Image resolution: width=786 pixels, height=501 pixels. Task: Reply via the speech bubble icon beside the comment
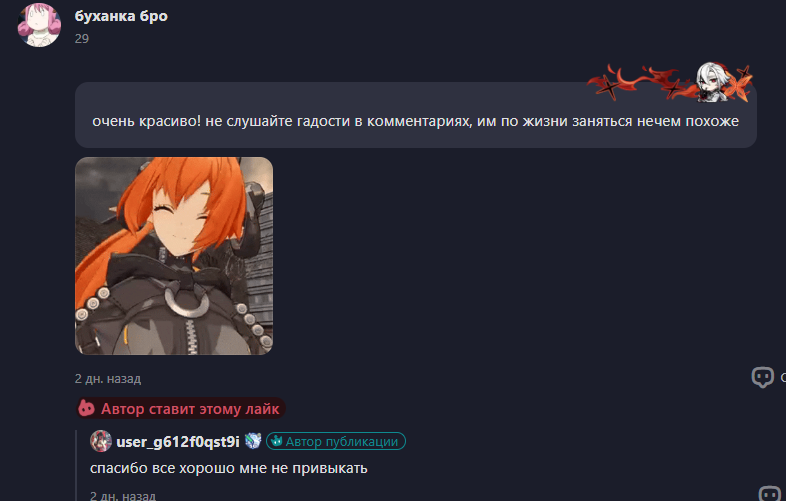[x=762, y=377]
